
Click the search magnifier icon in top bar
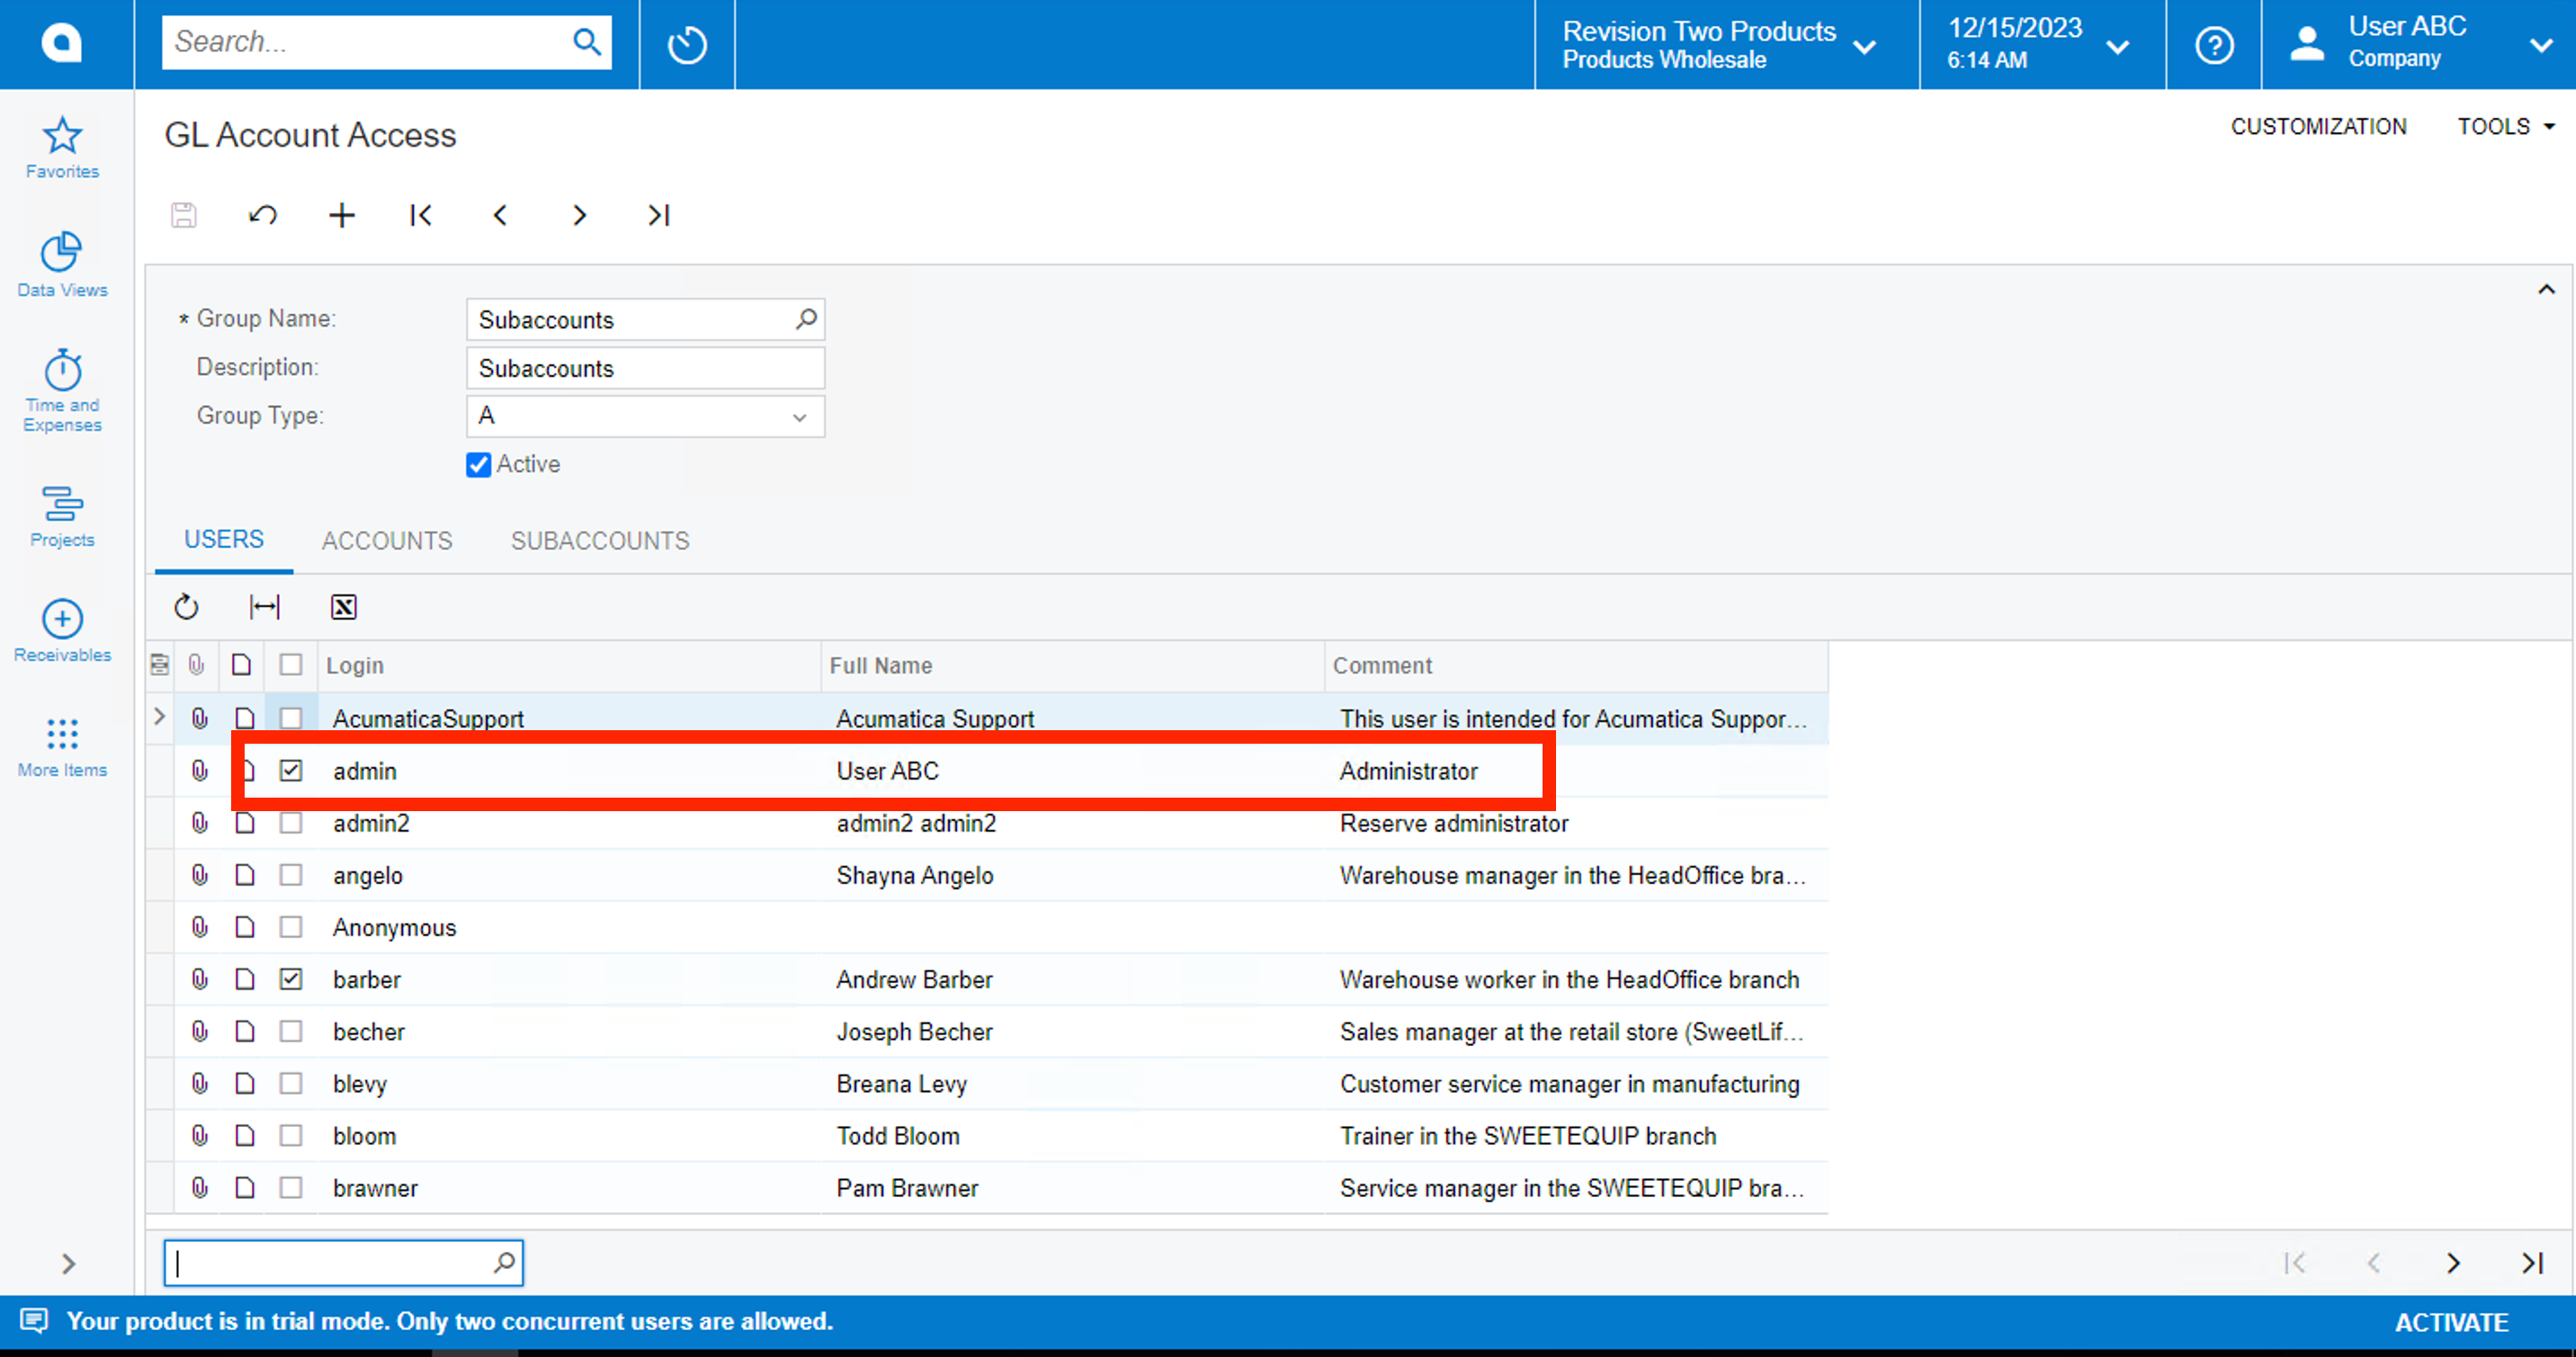(x=587, y=42)
